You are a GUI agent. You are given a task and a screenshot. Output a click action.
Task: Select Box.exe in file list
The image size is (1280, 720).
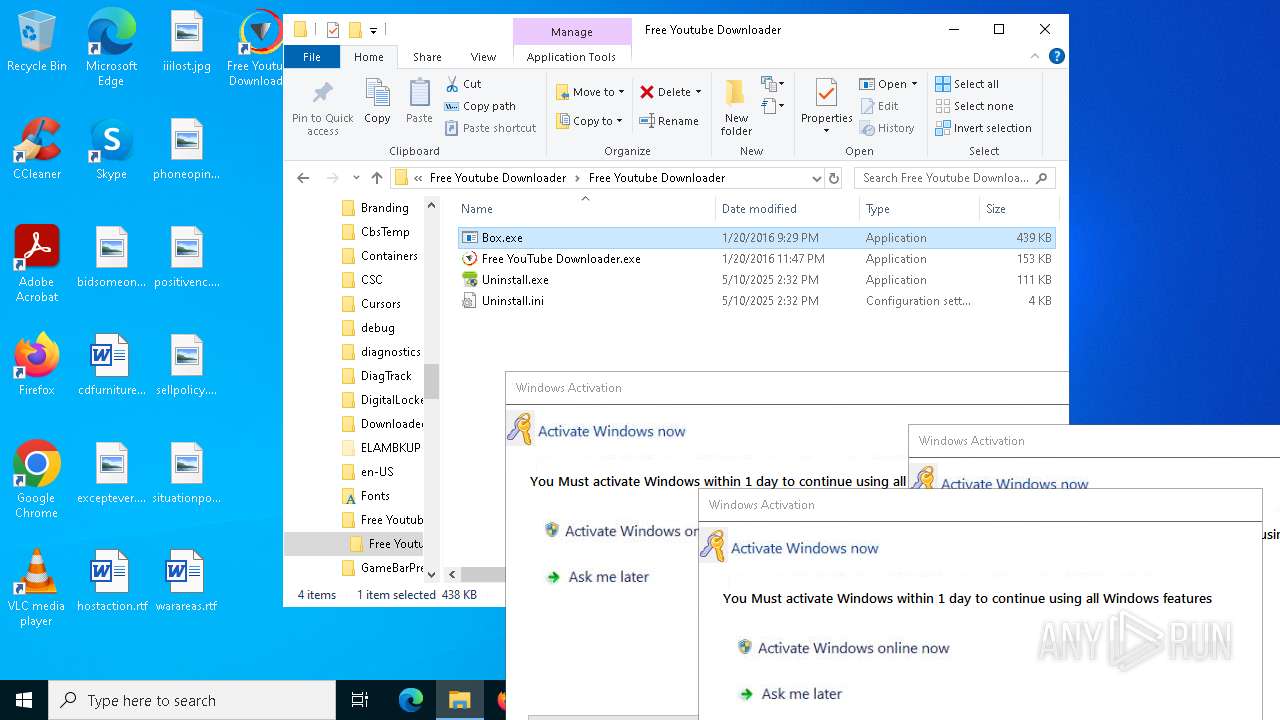(x=756, y=238)
